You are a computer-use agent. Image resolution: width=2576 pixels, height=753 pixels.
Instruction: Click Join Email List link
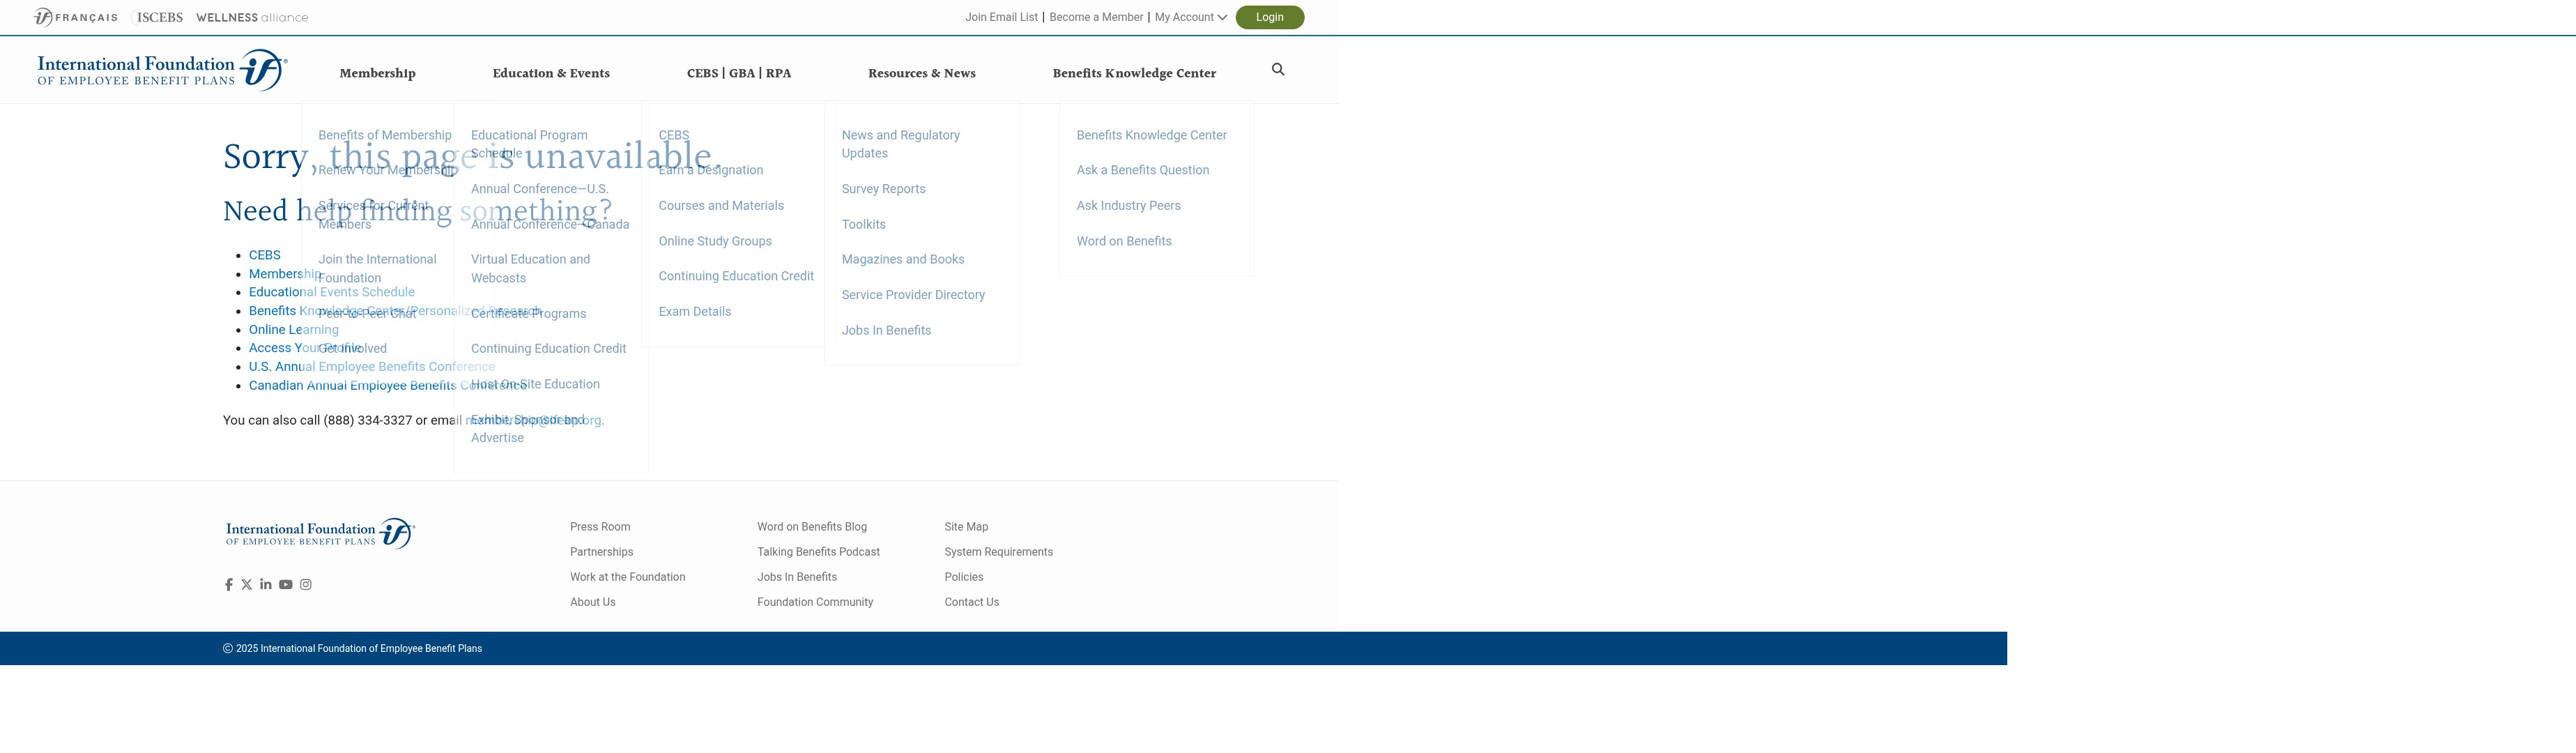click(1001, 17)
